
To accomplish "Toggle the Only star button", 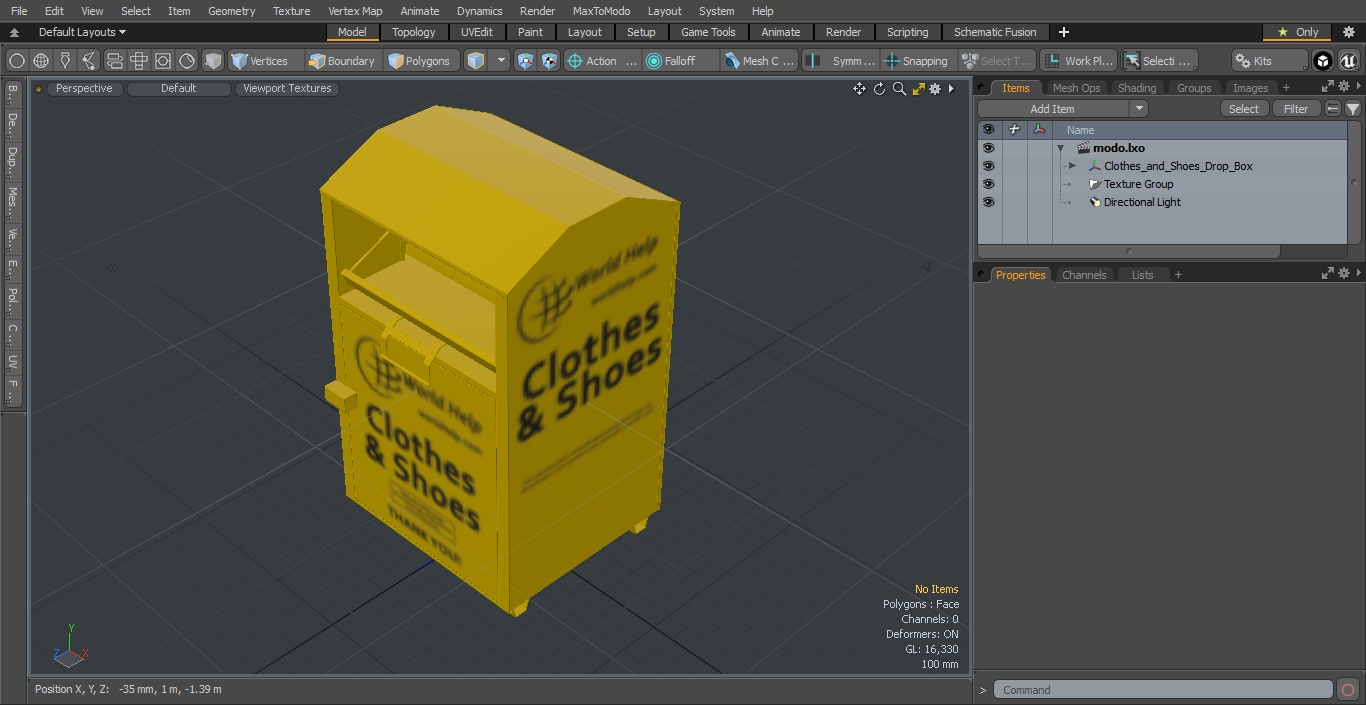I will 1298,32.
